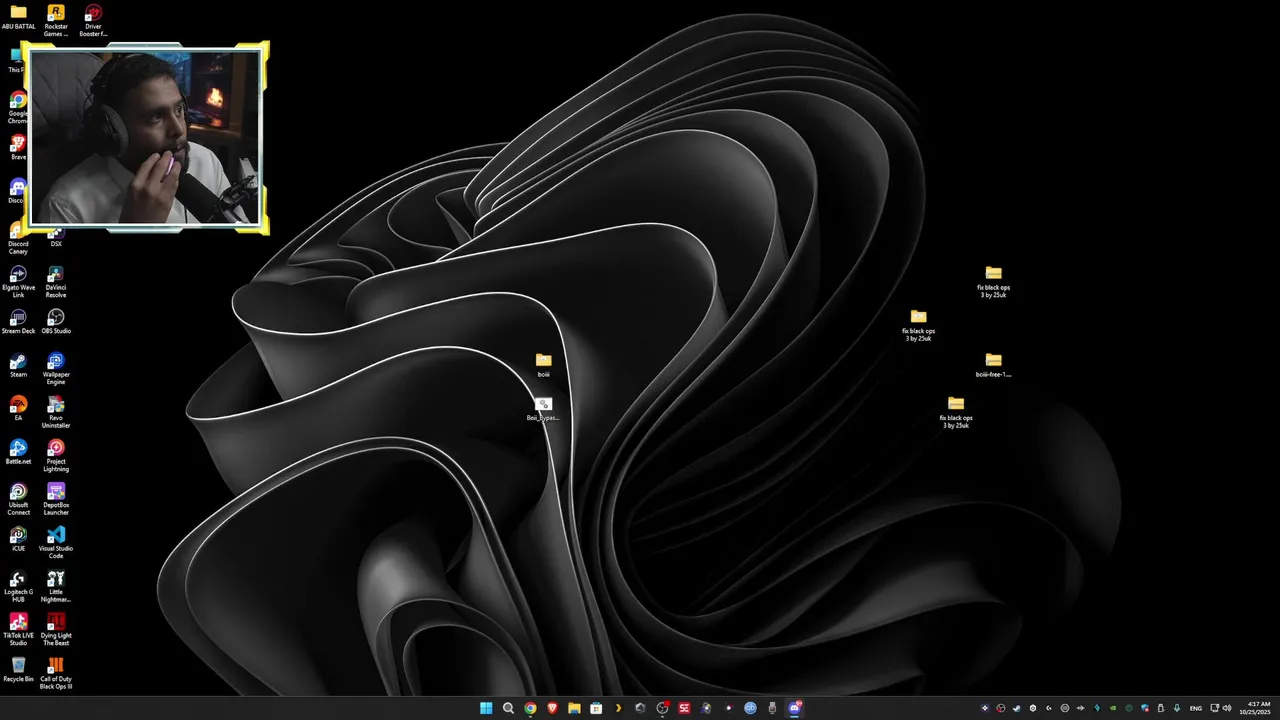Open the Windows Start menu

486,708
